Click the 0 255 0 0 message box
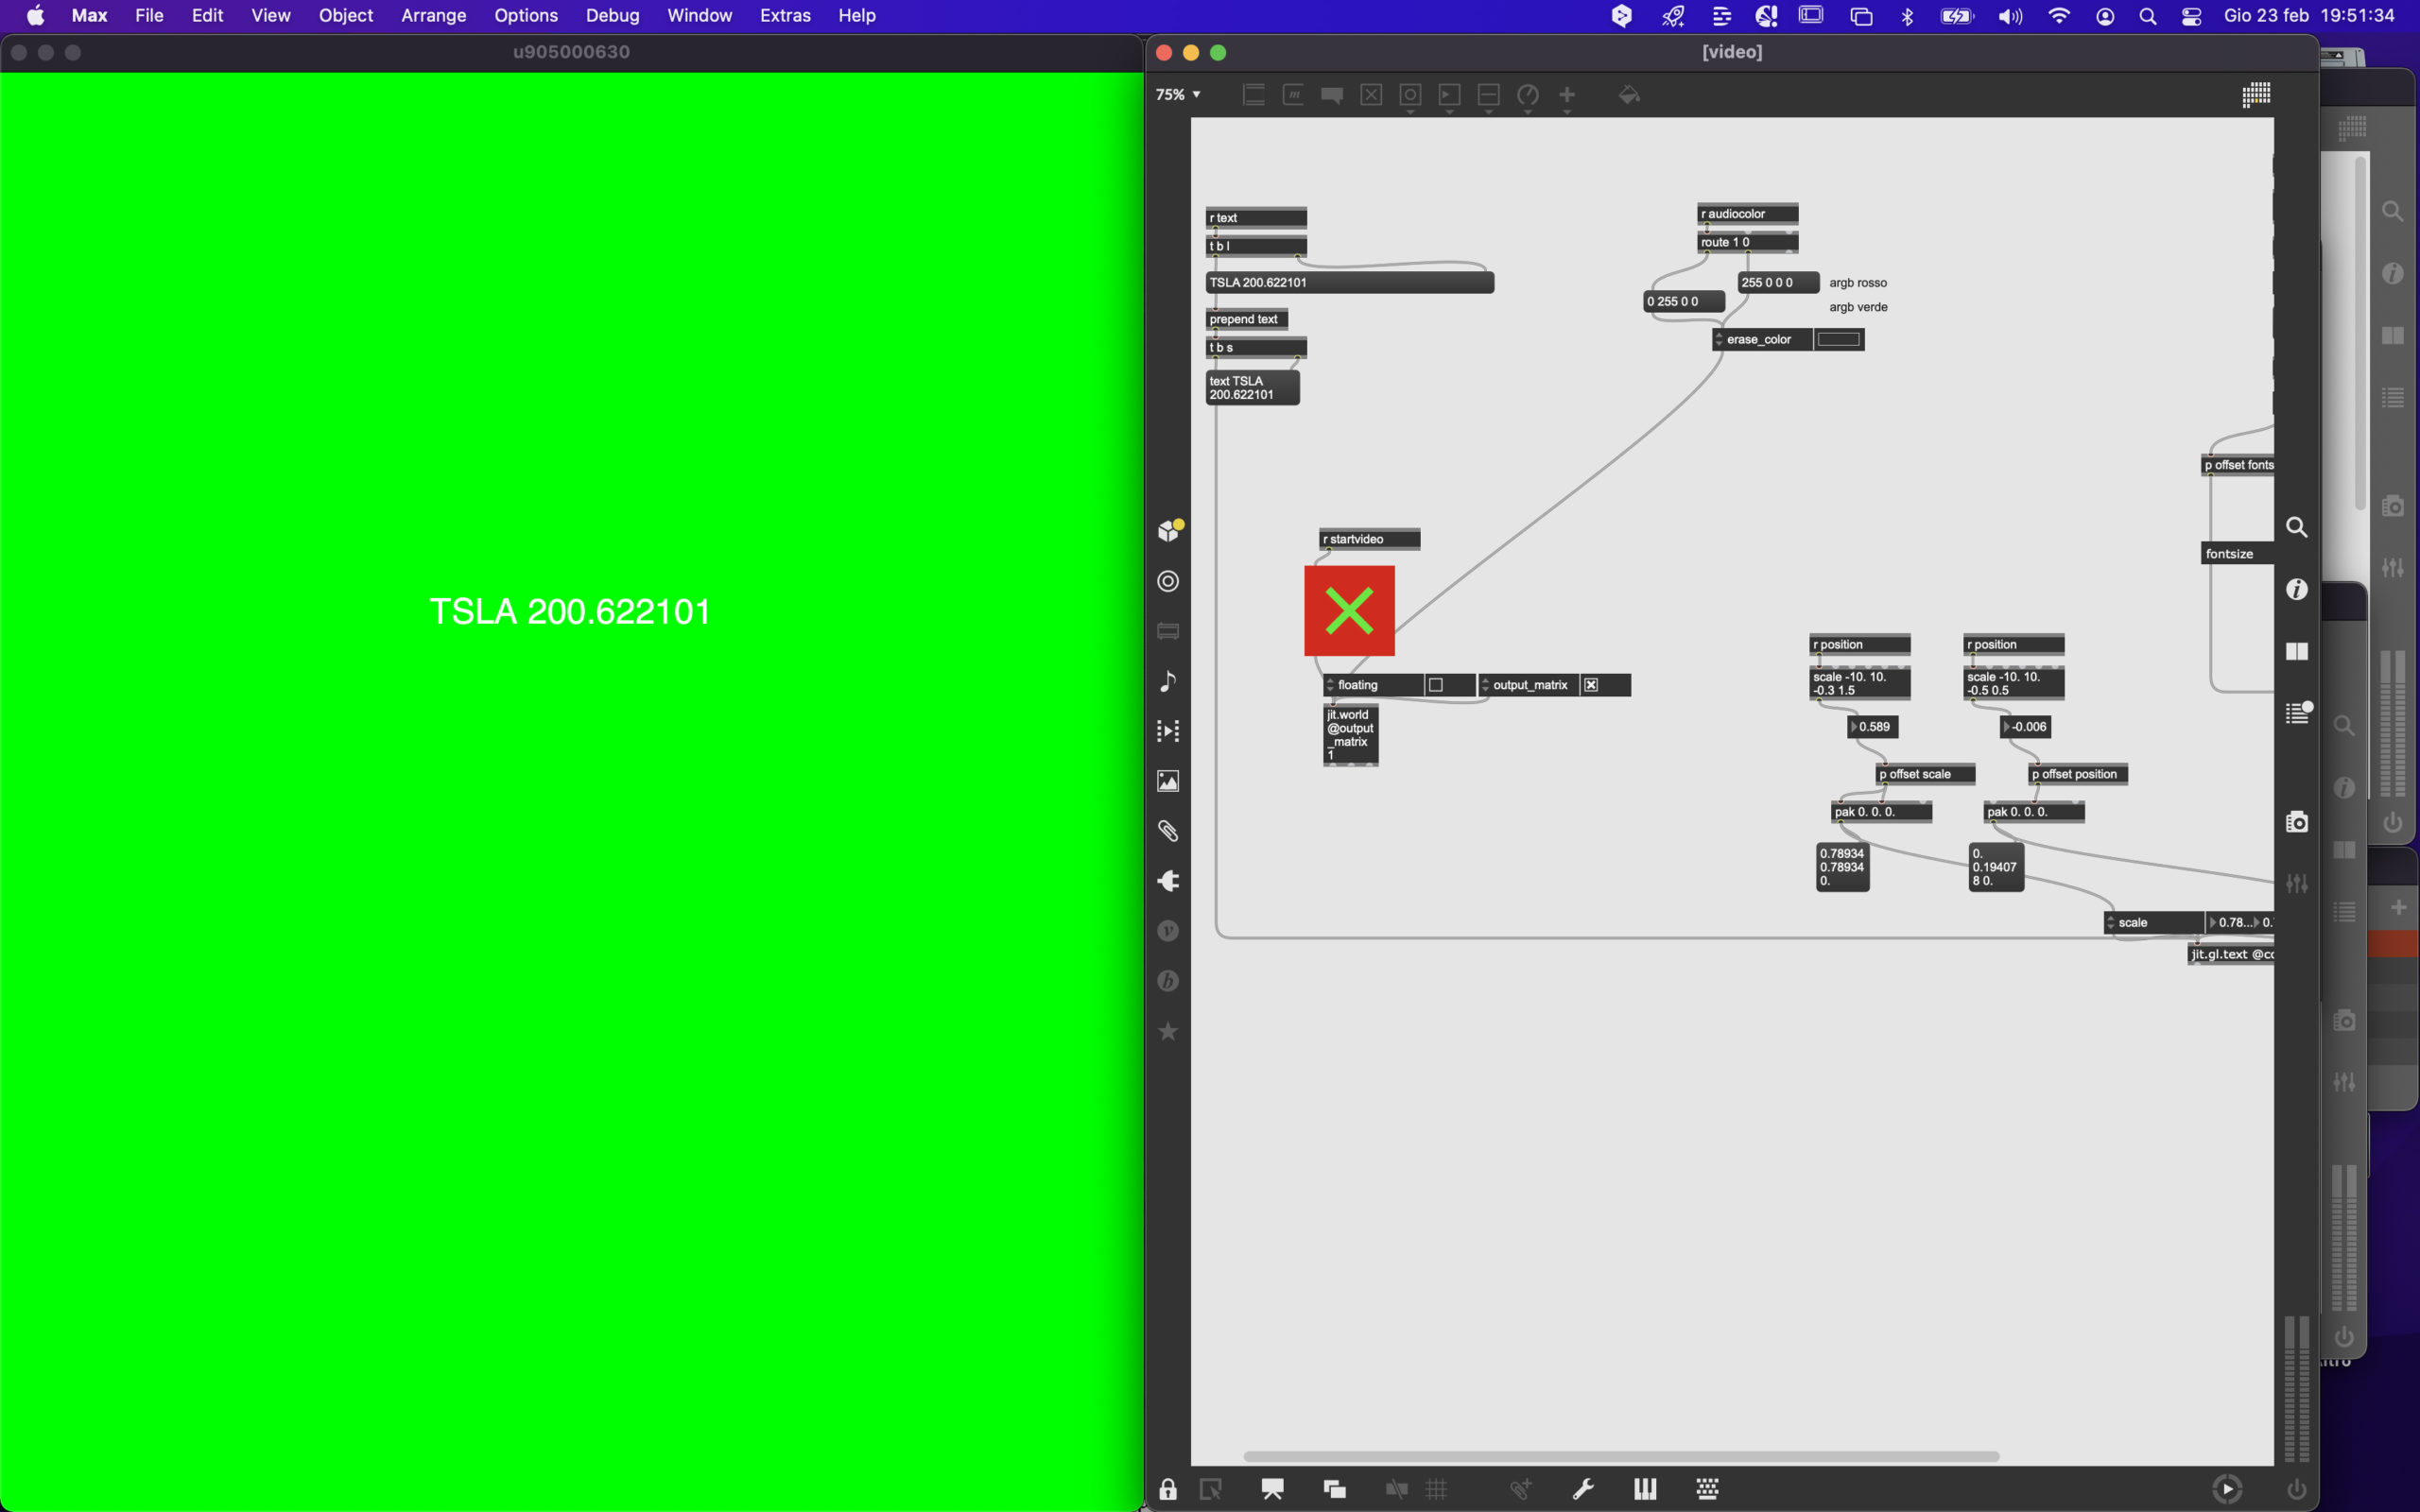2420x1512 pixels. click(1683, 301)
